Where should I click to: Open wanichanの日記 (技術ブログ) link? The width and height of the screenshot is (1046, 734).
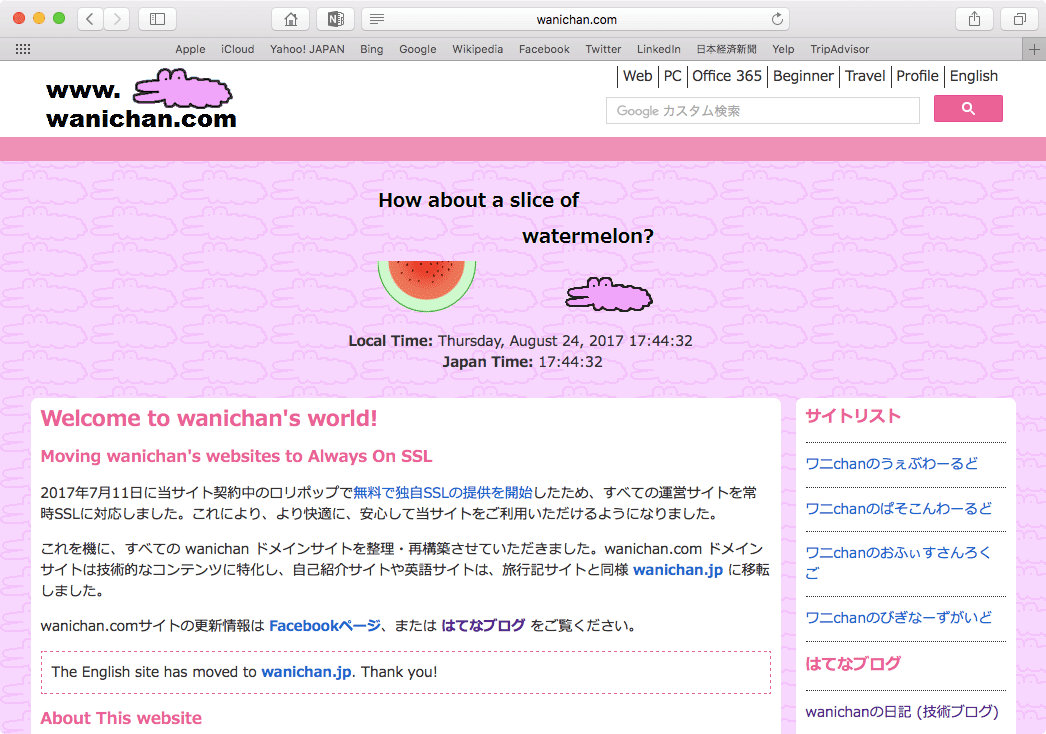coord(902,712)
